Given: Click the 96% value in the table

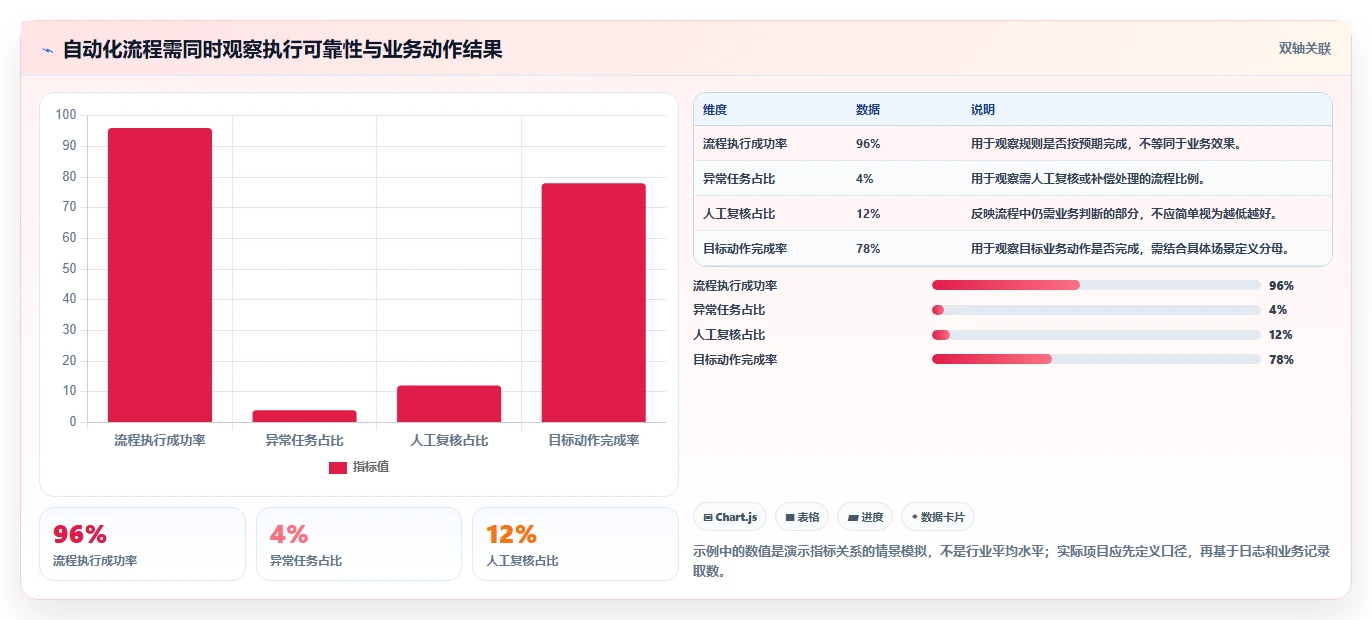Looking at the screenshot, I should click(868, 144).
